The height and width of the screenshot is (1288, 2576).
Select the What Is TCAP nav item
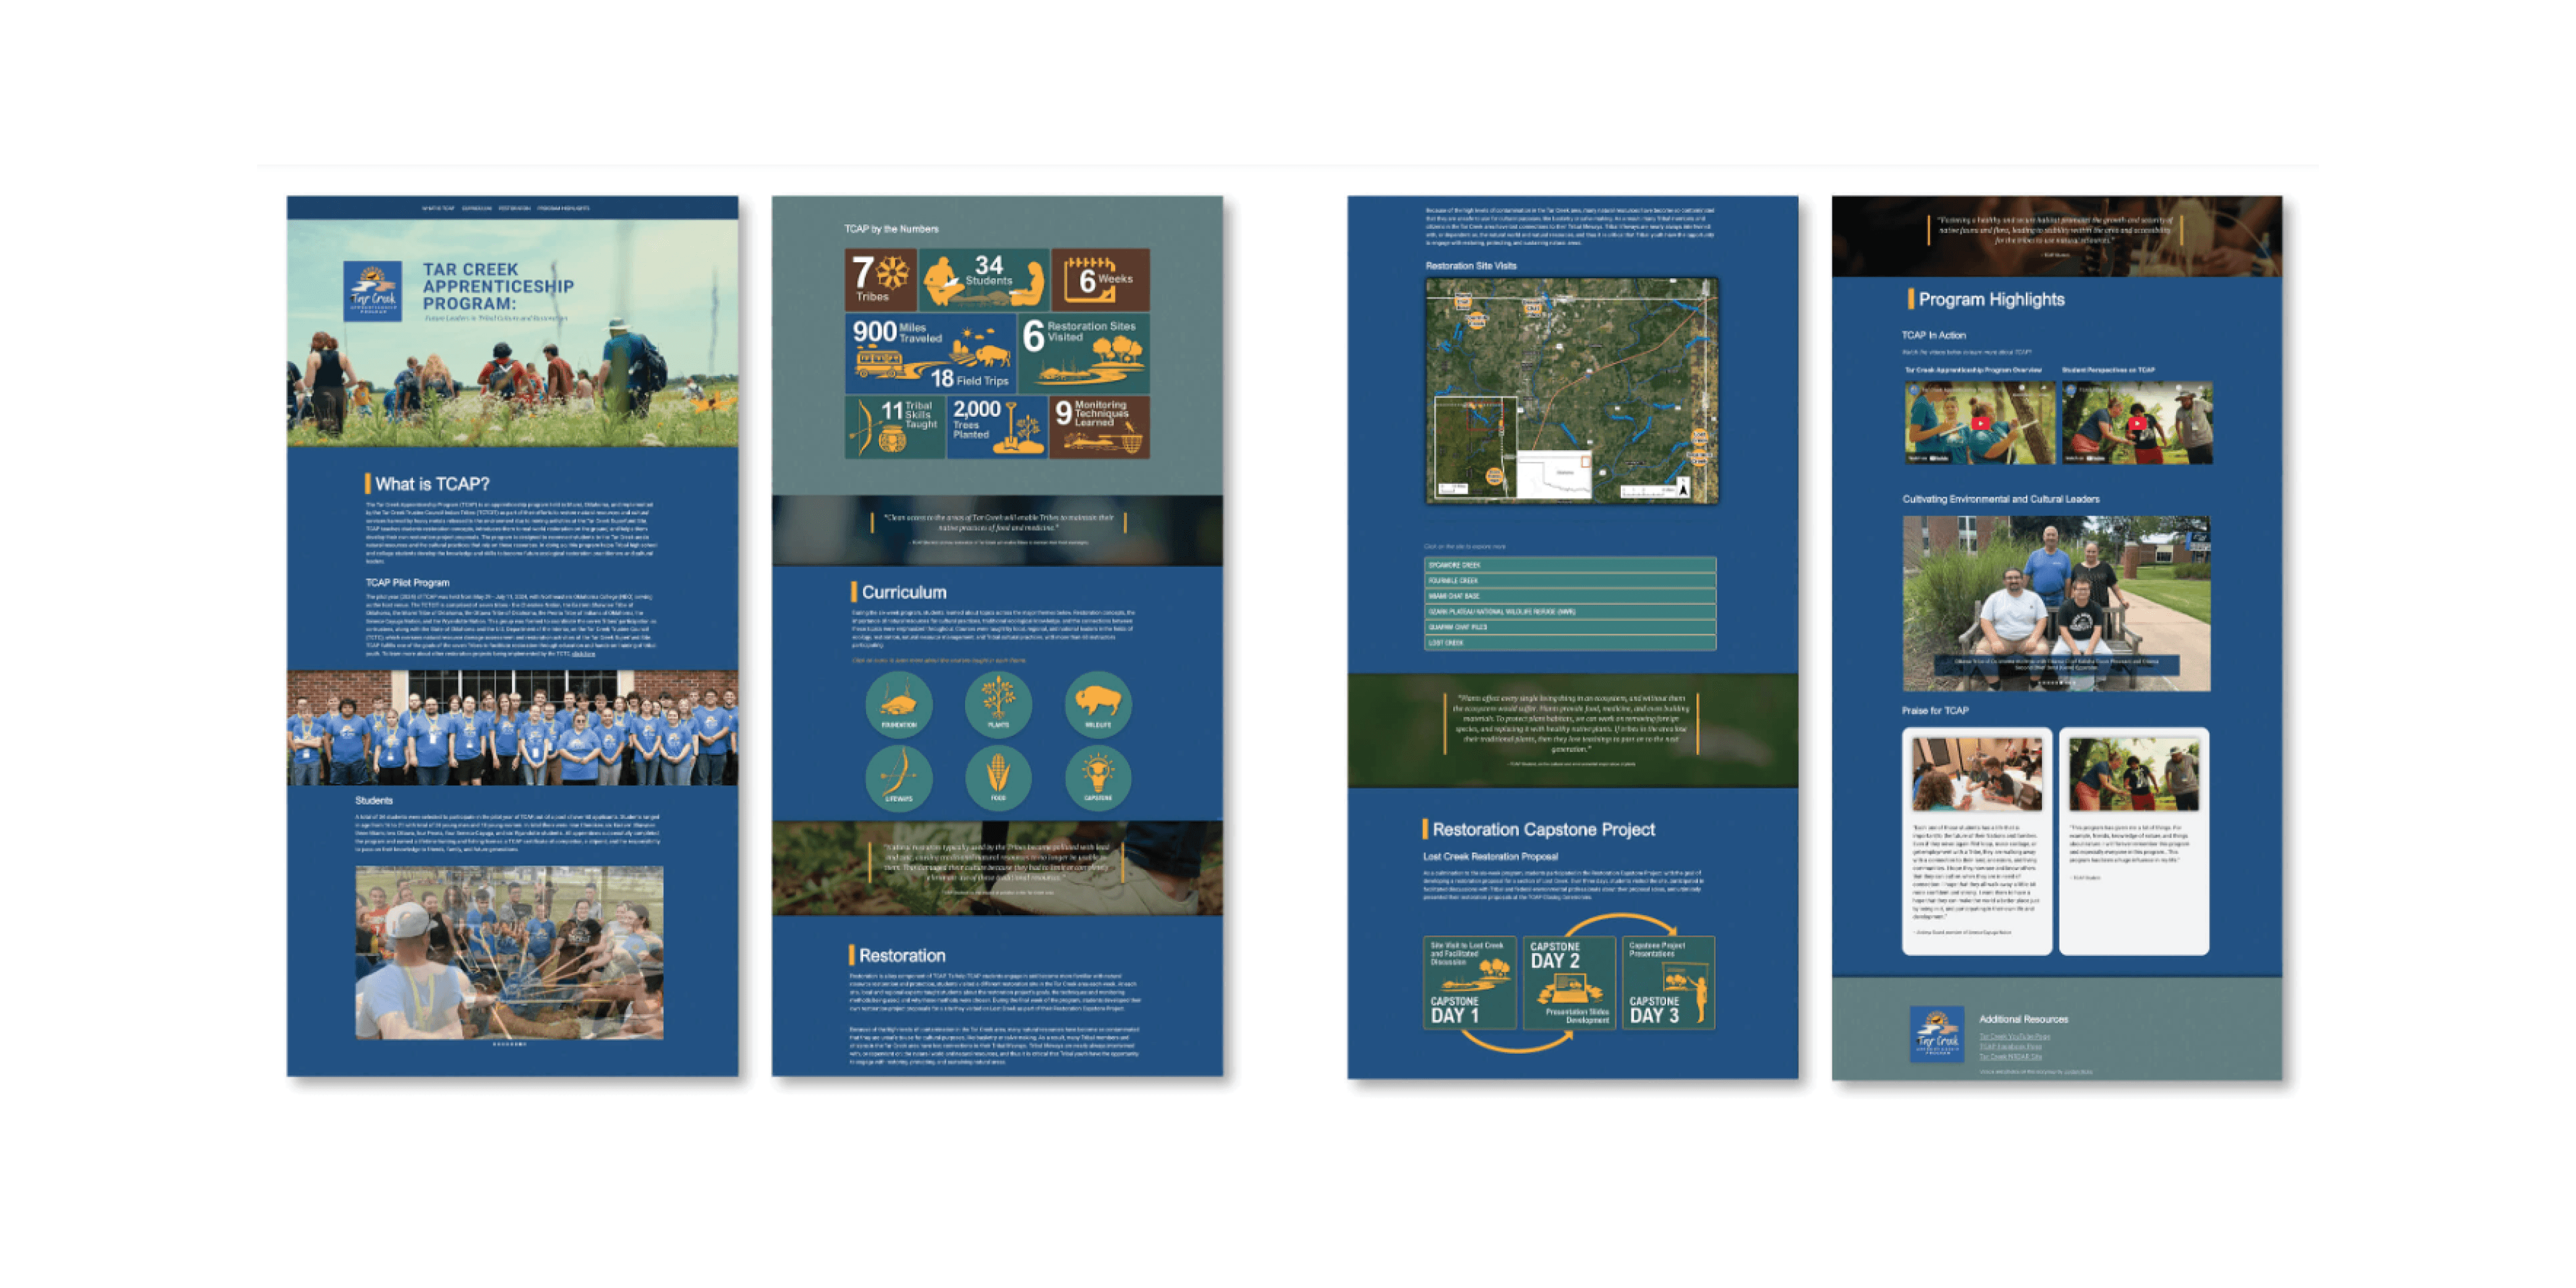click(x=438, y=208)
